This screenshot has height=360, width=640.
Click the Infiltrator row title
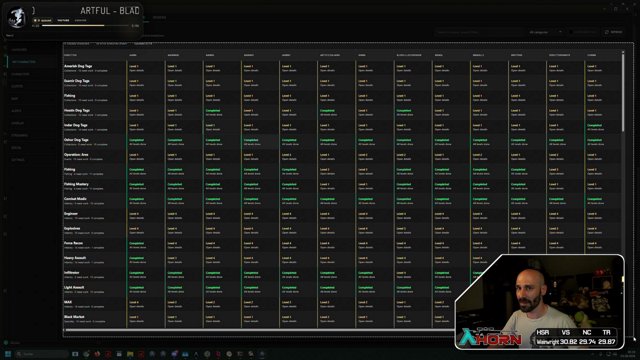71,272
